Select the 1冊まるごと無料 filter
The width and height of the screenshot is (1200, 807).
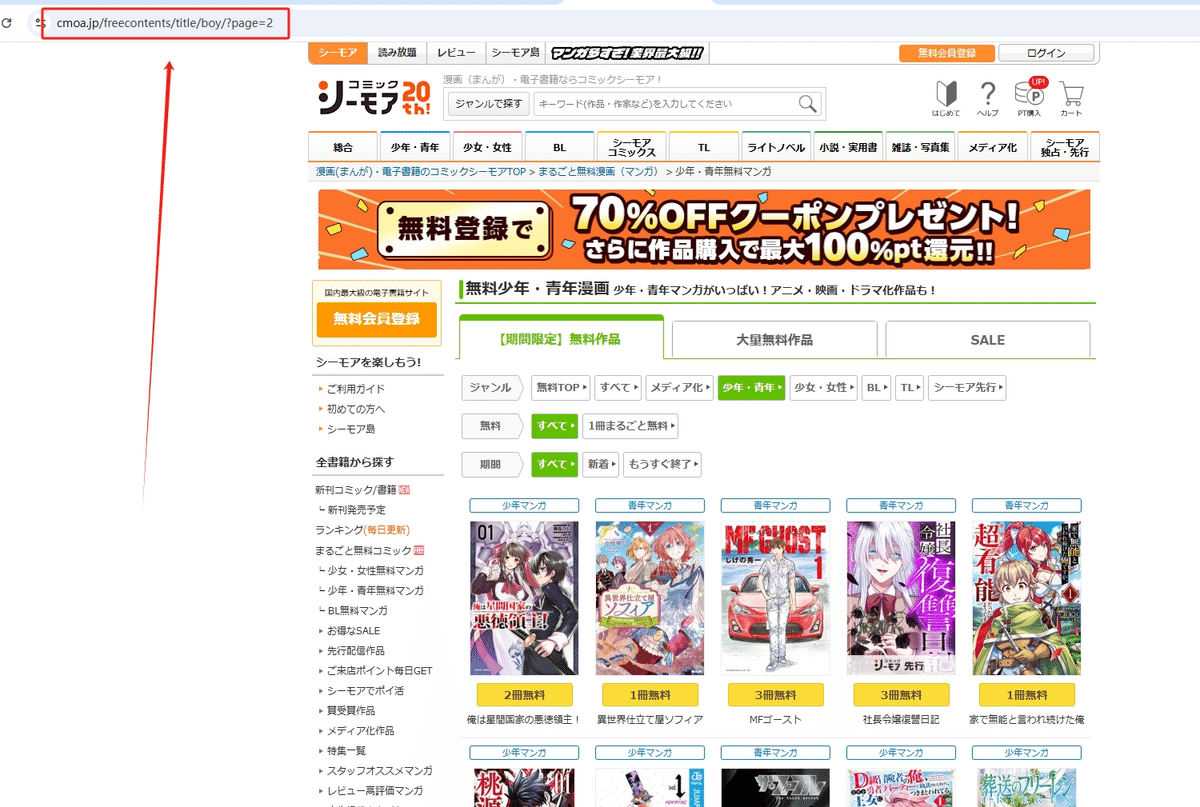tap(630, 426)
